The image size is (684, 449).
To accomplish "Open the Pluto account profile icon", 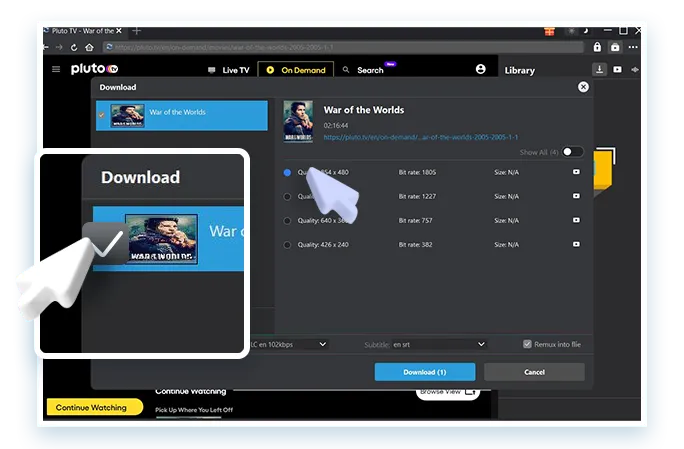I will pyautogui.click(x=481, y=69).
